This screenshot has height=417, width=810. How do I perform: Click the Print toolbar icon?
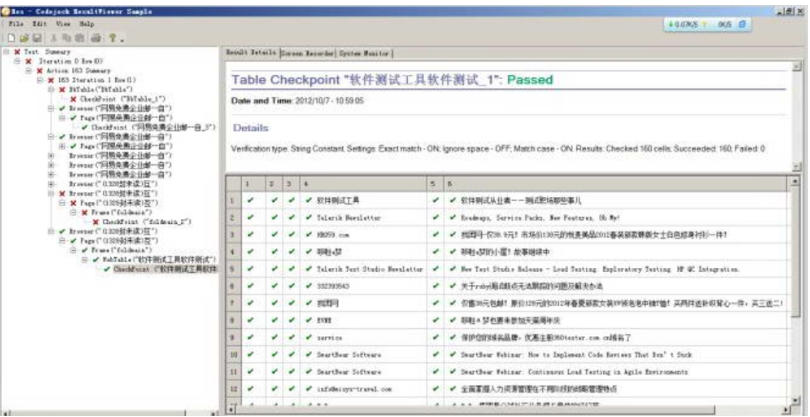click(96, 37)
